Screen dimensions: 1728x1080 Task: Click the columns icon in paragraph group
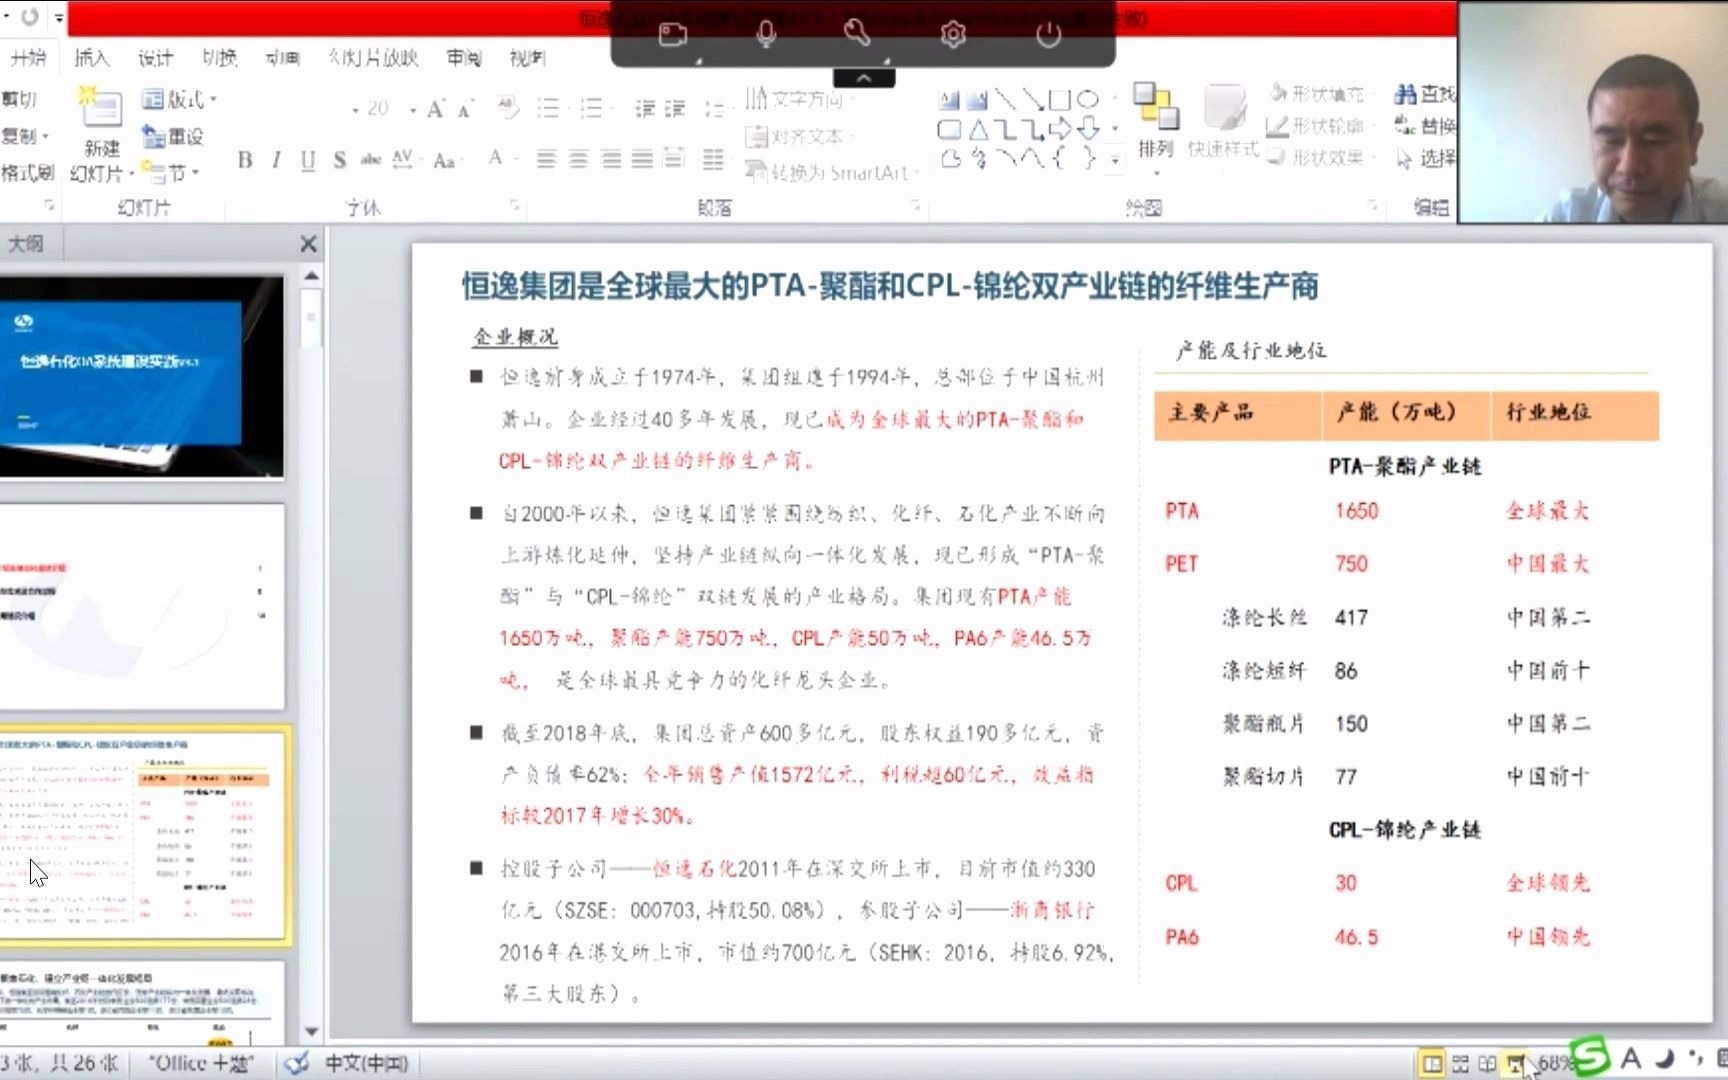tap(713, 159)
